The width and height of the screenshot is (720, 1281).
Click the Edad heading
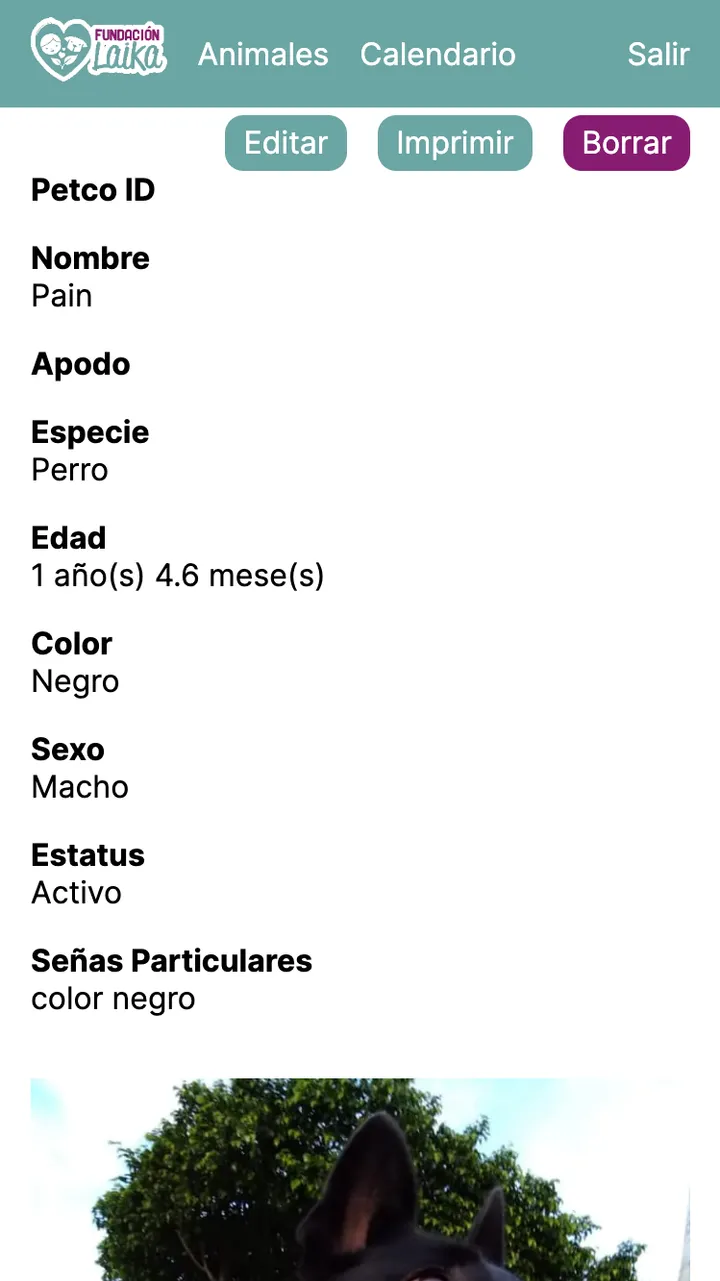point(69,538)
